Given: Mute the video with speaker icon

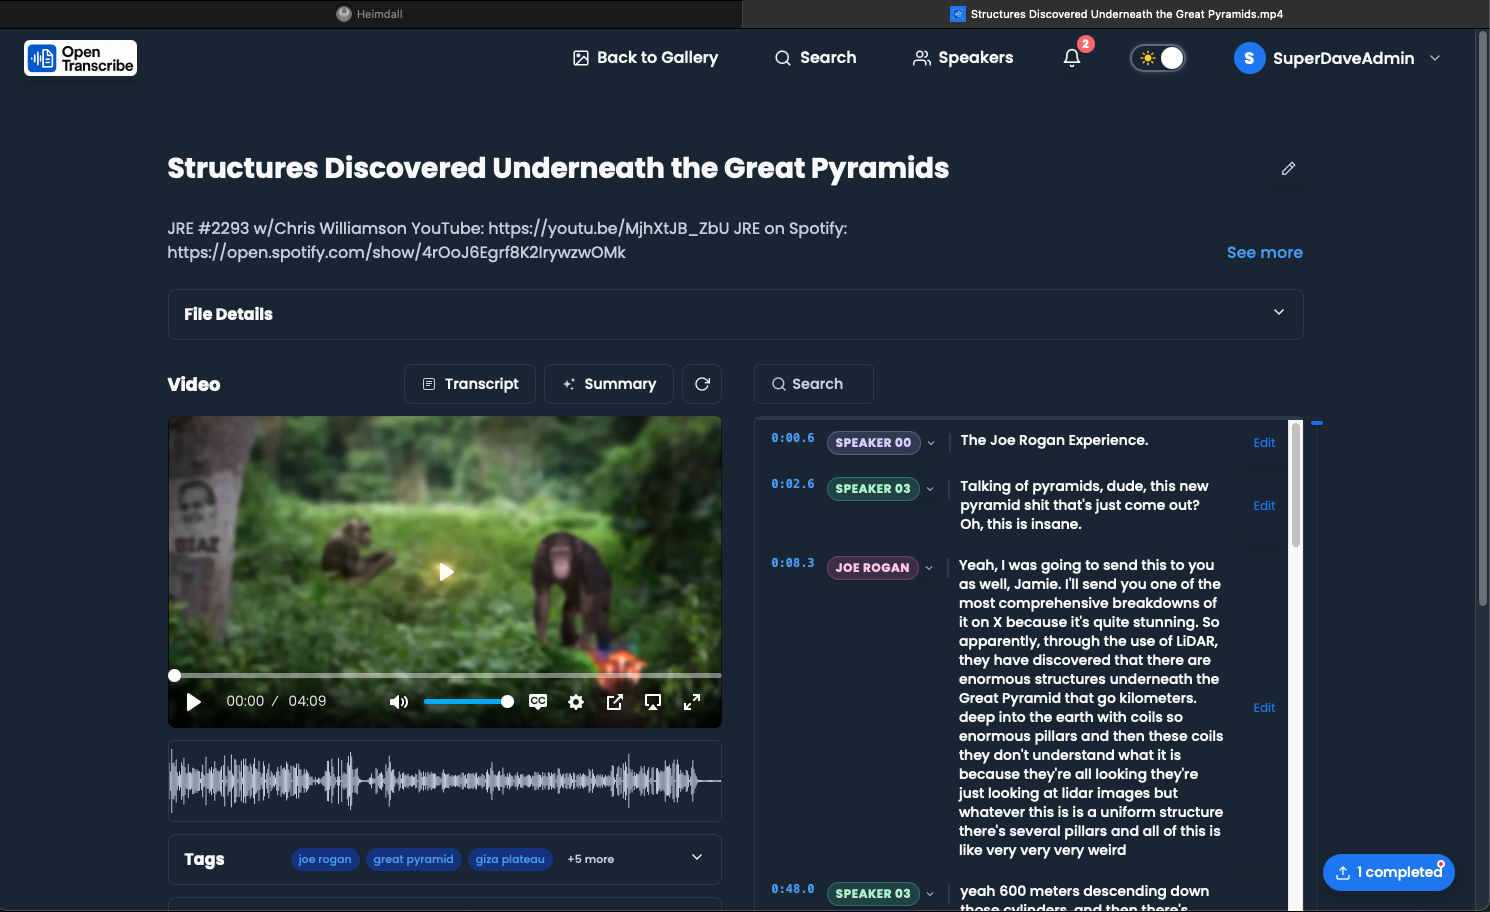Looking at the screenshot, I should (398, 702).
